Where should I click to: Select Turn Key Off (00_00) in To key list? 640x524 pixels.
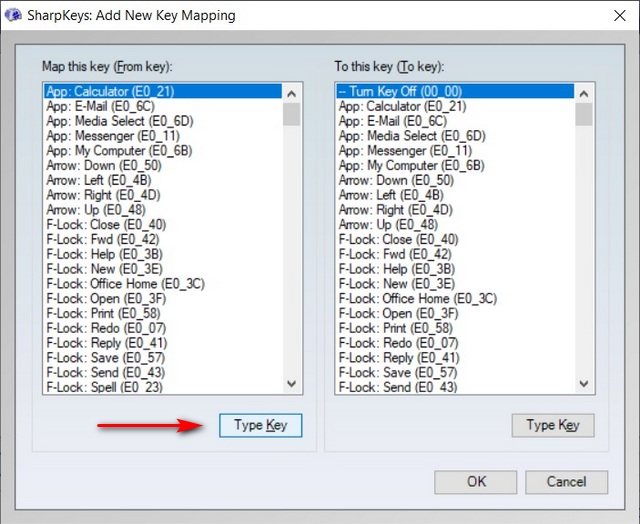pyautogui.click(x=400, y=92)
